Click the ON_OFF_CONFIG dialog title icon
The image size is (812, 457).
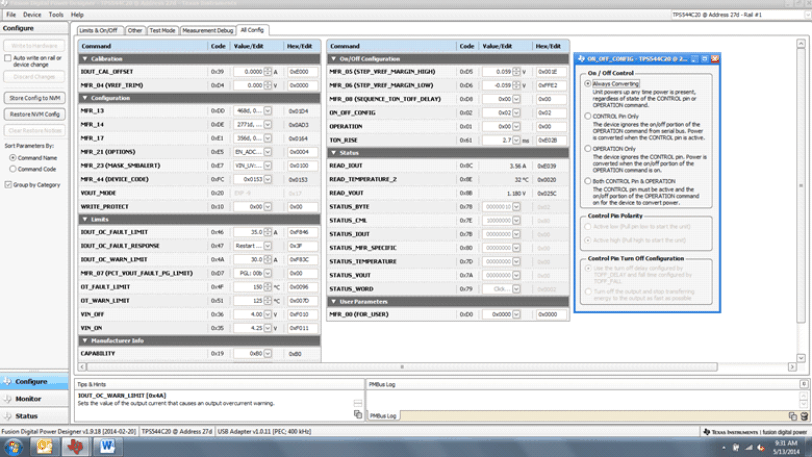pos(582,59)
